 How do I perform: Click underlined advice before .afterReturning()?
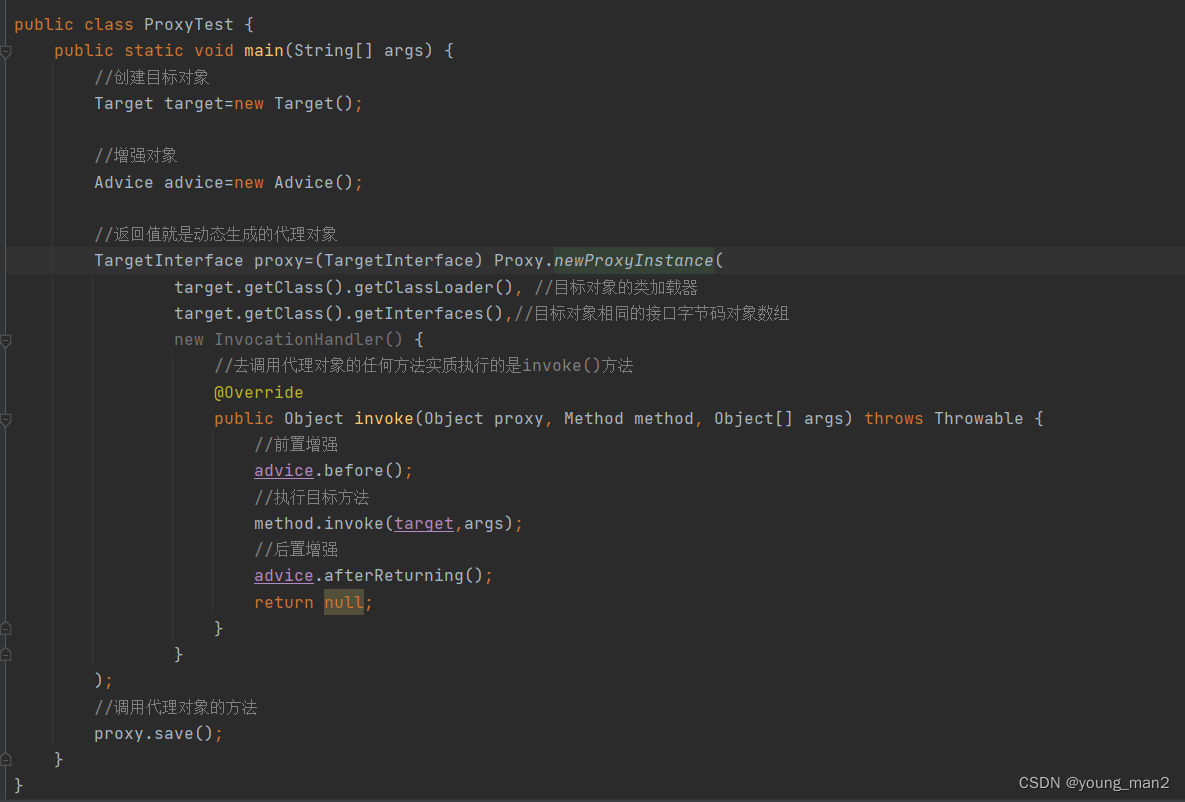283,575
